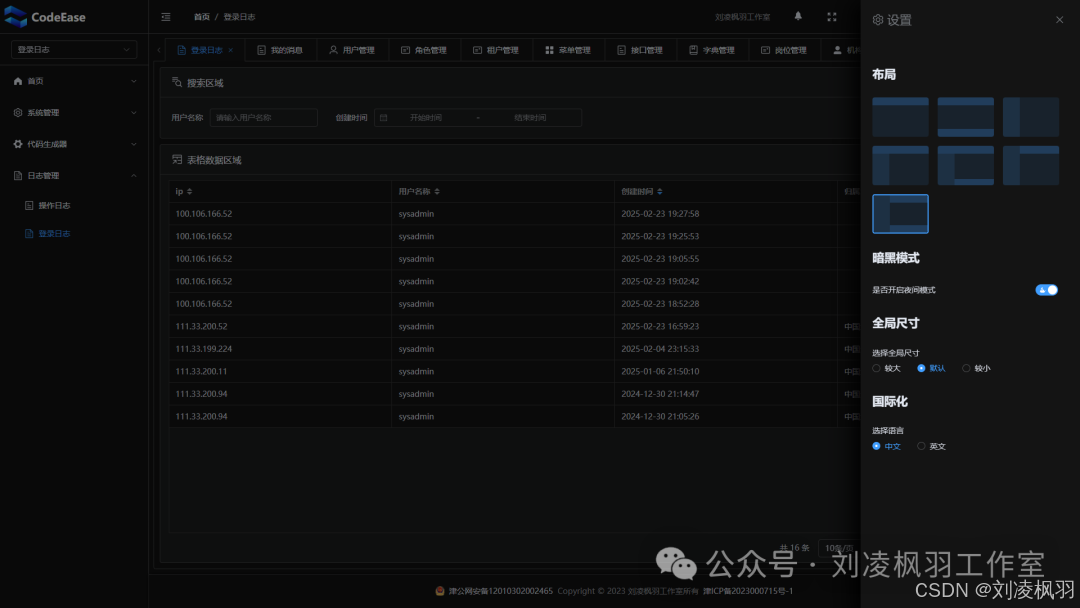Open the page size dropdown
Screen dimensions: 1080x608
click(x=839, y=548)
